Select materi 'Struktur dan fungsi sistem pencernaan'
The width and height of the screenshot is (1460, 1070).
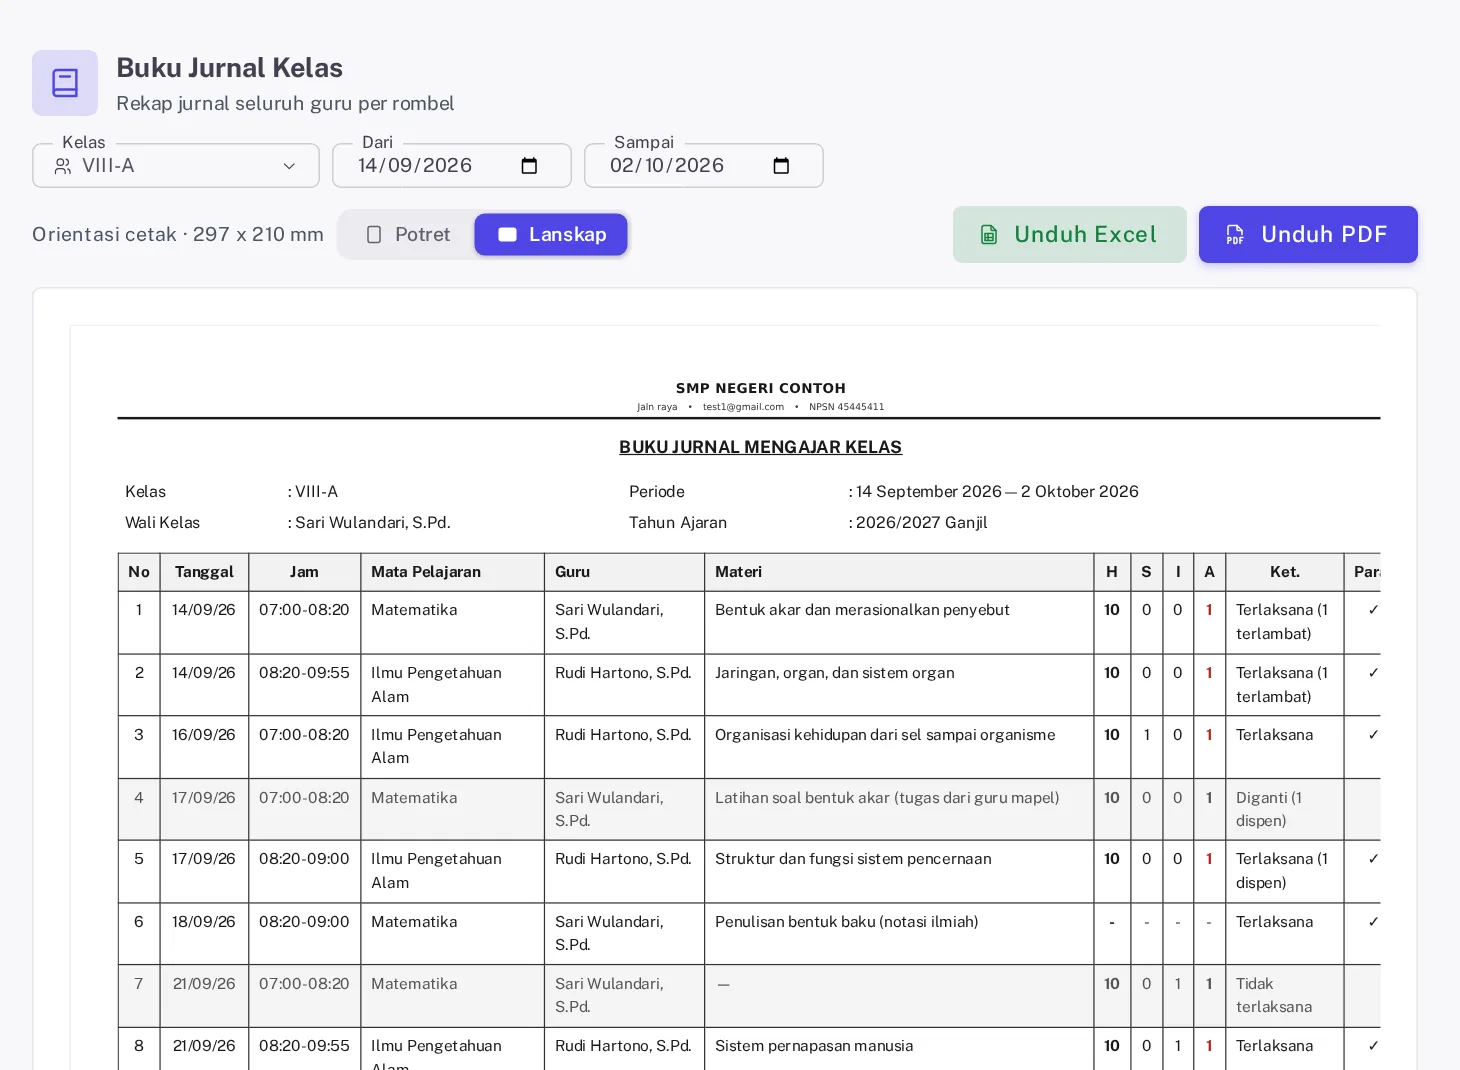(x=853, y=859)
